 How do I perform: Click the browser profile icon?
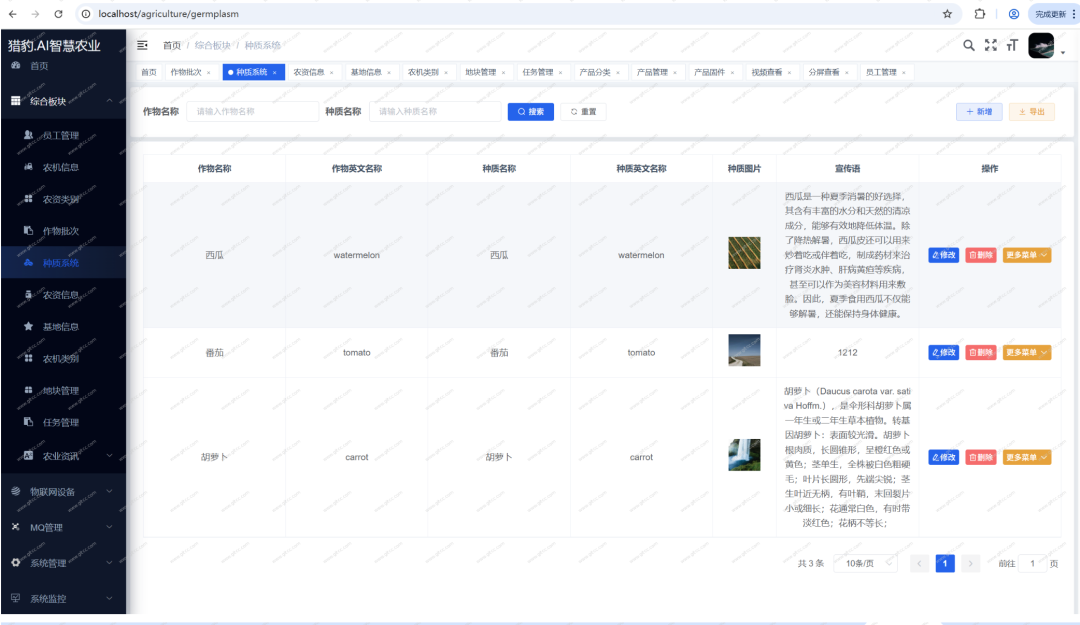pos(1013,14)
